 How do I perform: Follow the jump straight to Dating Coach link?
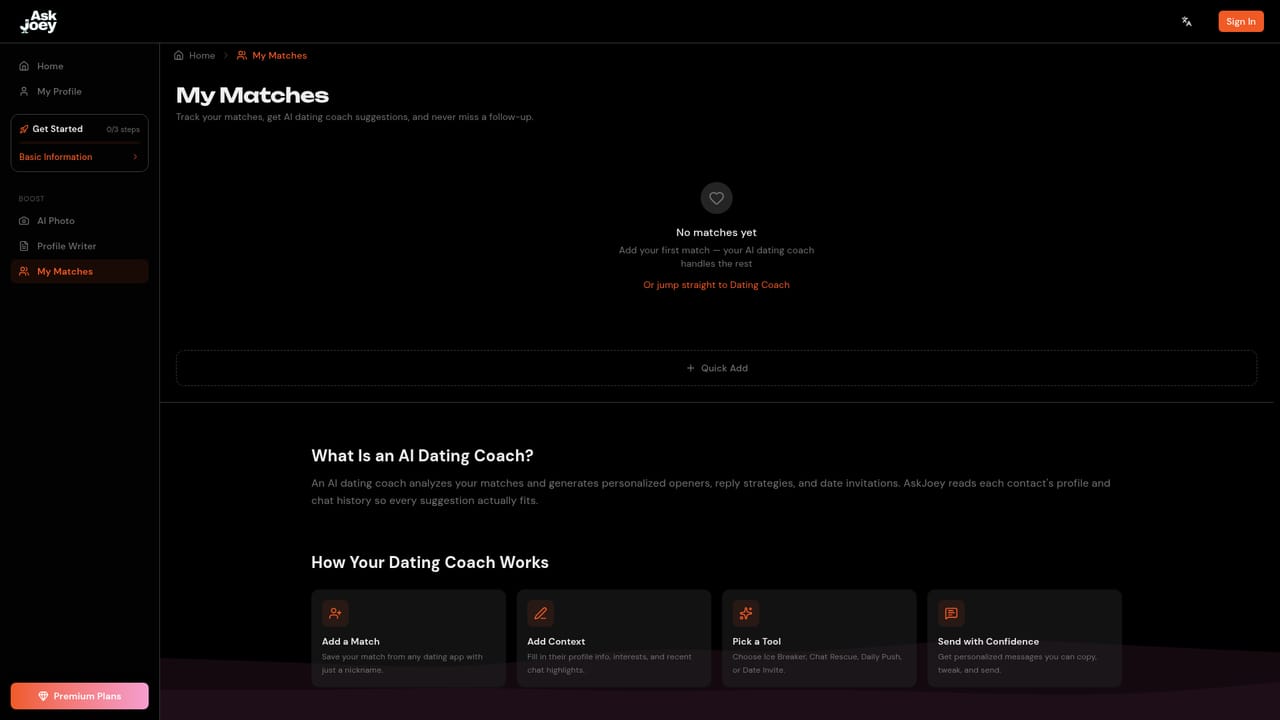[716, 285]
